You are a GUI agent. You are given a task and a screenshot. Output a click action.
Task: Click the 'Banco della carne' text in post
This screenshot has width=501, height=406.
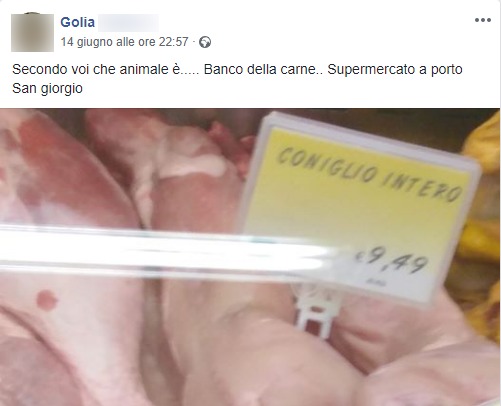(259, 69)
